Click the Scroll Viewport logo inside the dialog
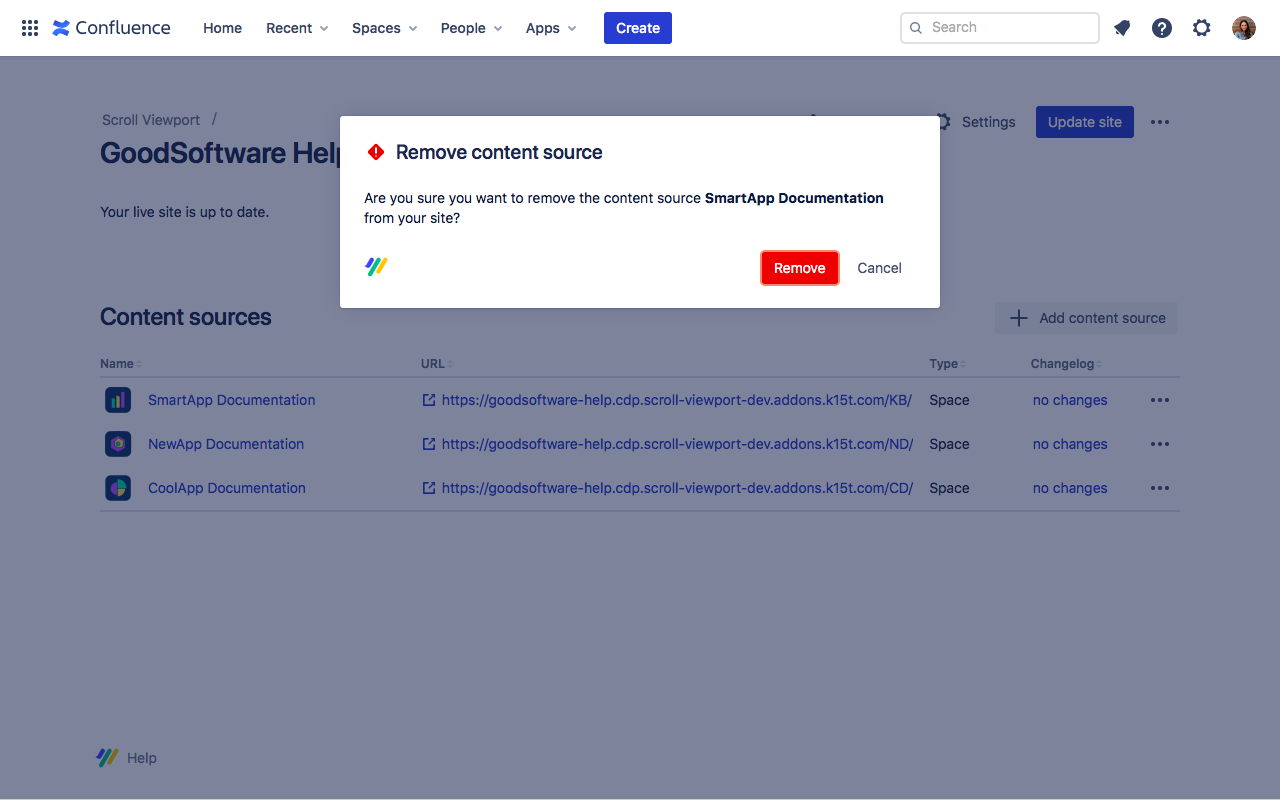Viewport: 1280px width, 800px height. coord(376,266)
